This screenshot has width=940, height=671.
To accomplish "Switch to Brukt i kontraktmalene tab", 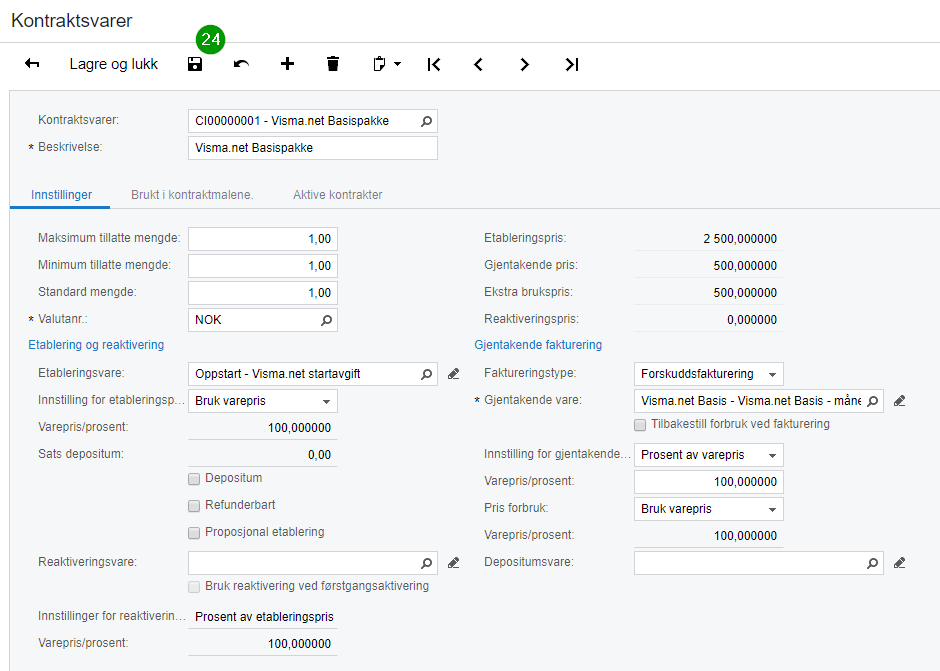I will pos(192,195).
